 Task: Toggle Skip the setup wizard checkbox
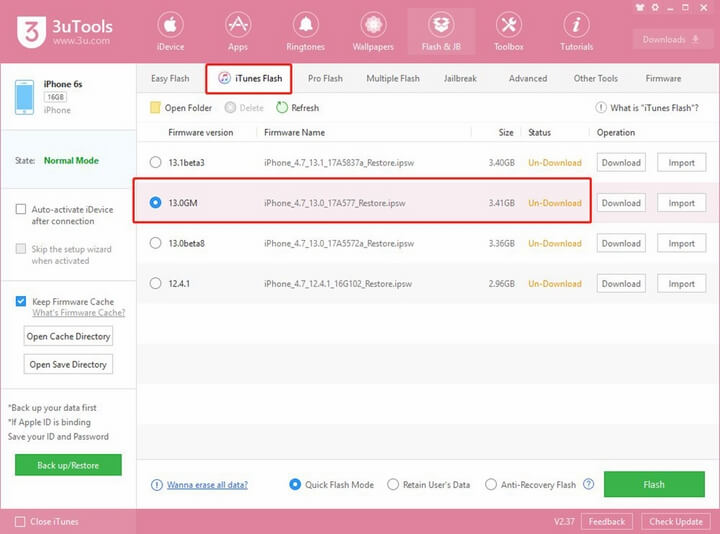(21, 249)
